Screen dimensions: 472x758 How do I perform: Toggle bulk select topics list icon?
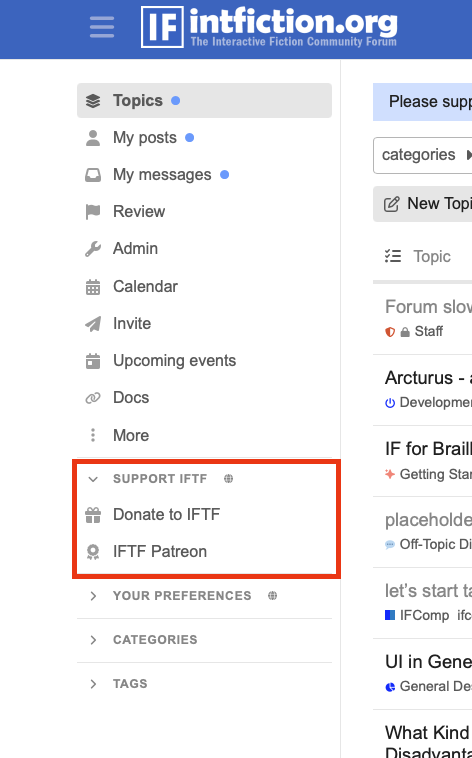393,256
